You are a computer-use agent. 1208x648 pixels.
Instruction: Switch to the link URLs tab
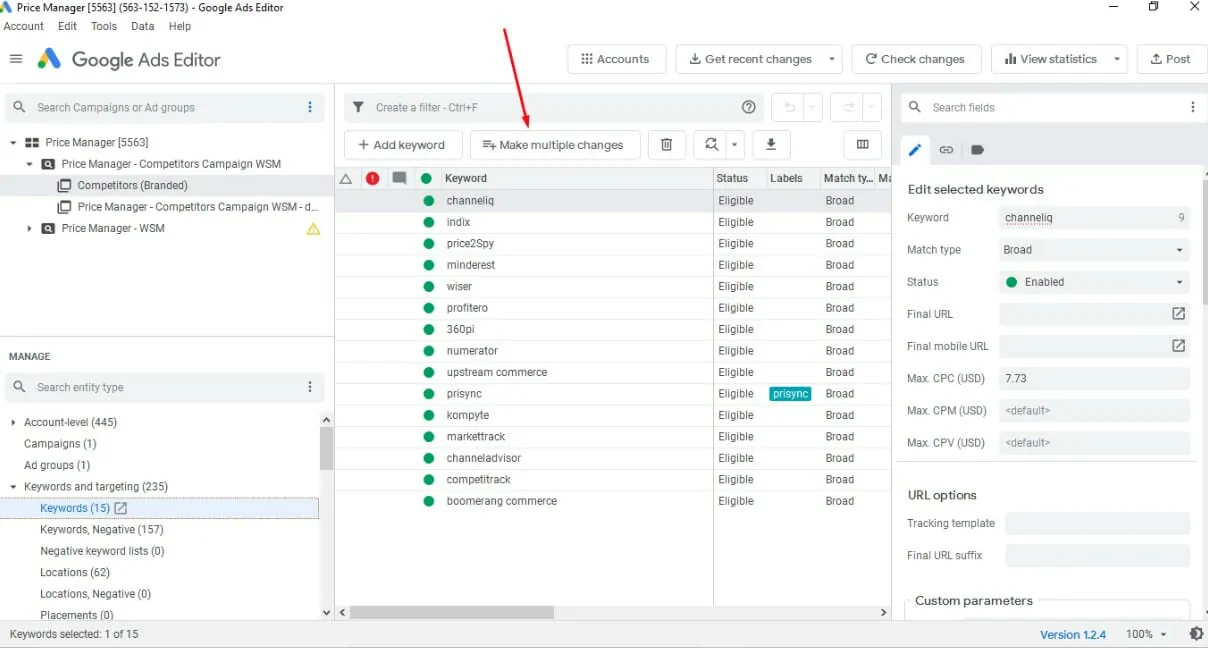point(946,150)
